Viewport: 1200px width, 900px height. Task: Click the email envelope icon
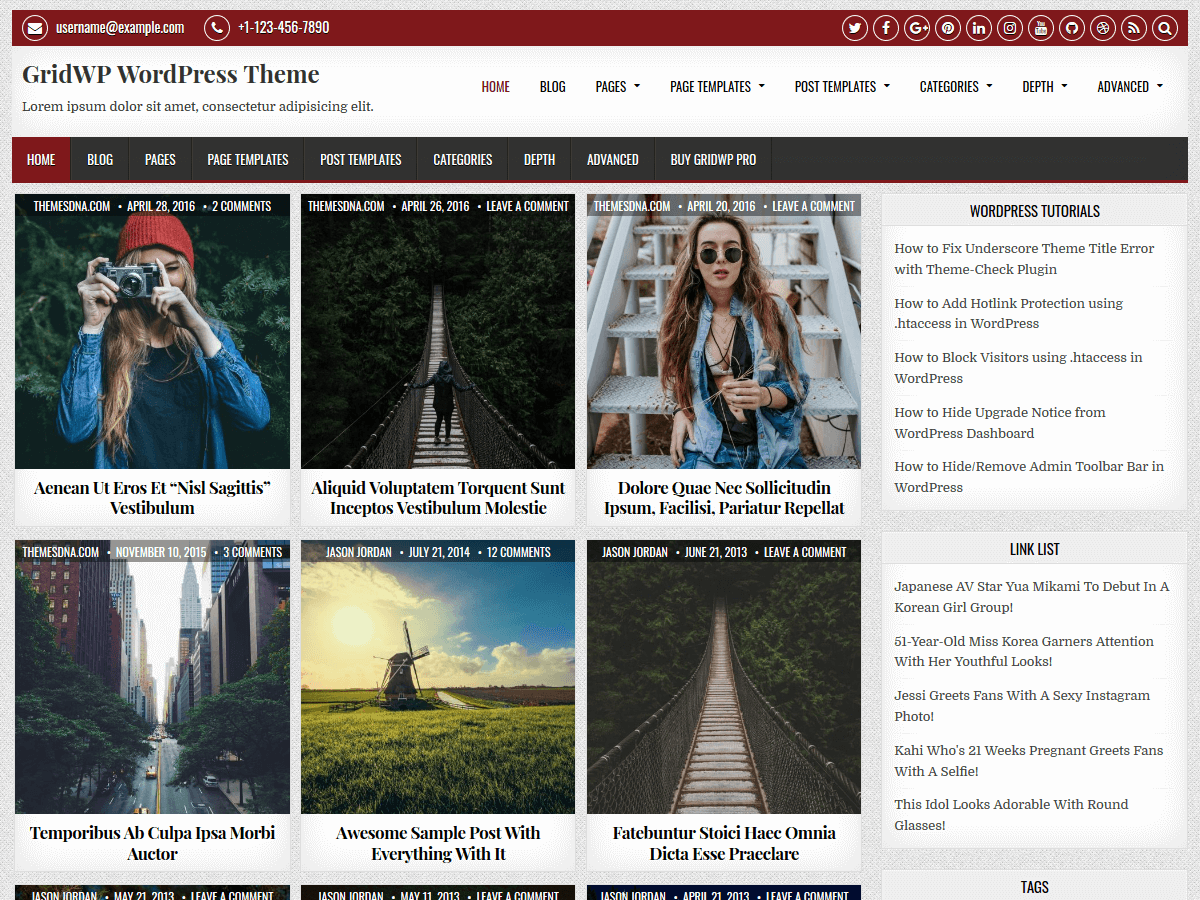coord(35,28)
